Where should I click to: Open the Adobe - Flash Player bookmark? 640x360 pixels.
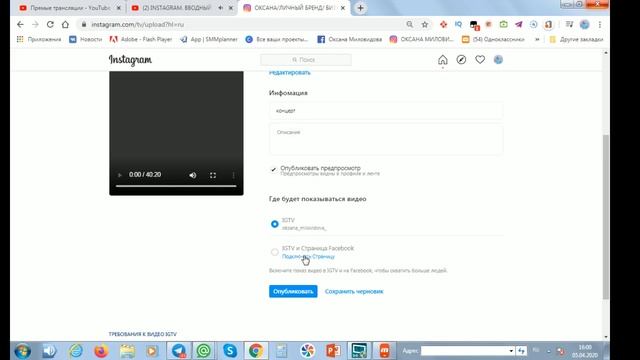coord(141,39)
